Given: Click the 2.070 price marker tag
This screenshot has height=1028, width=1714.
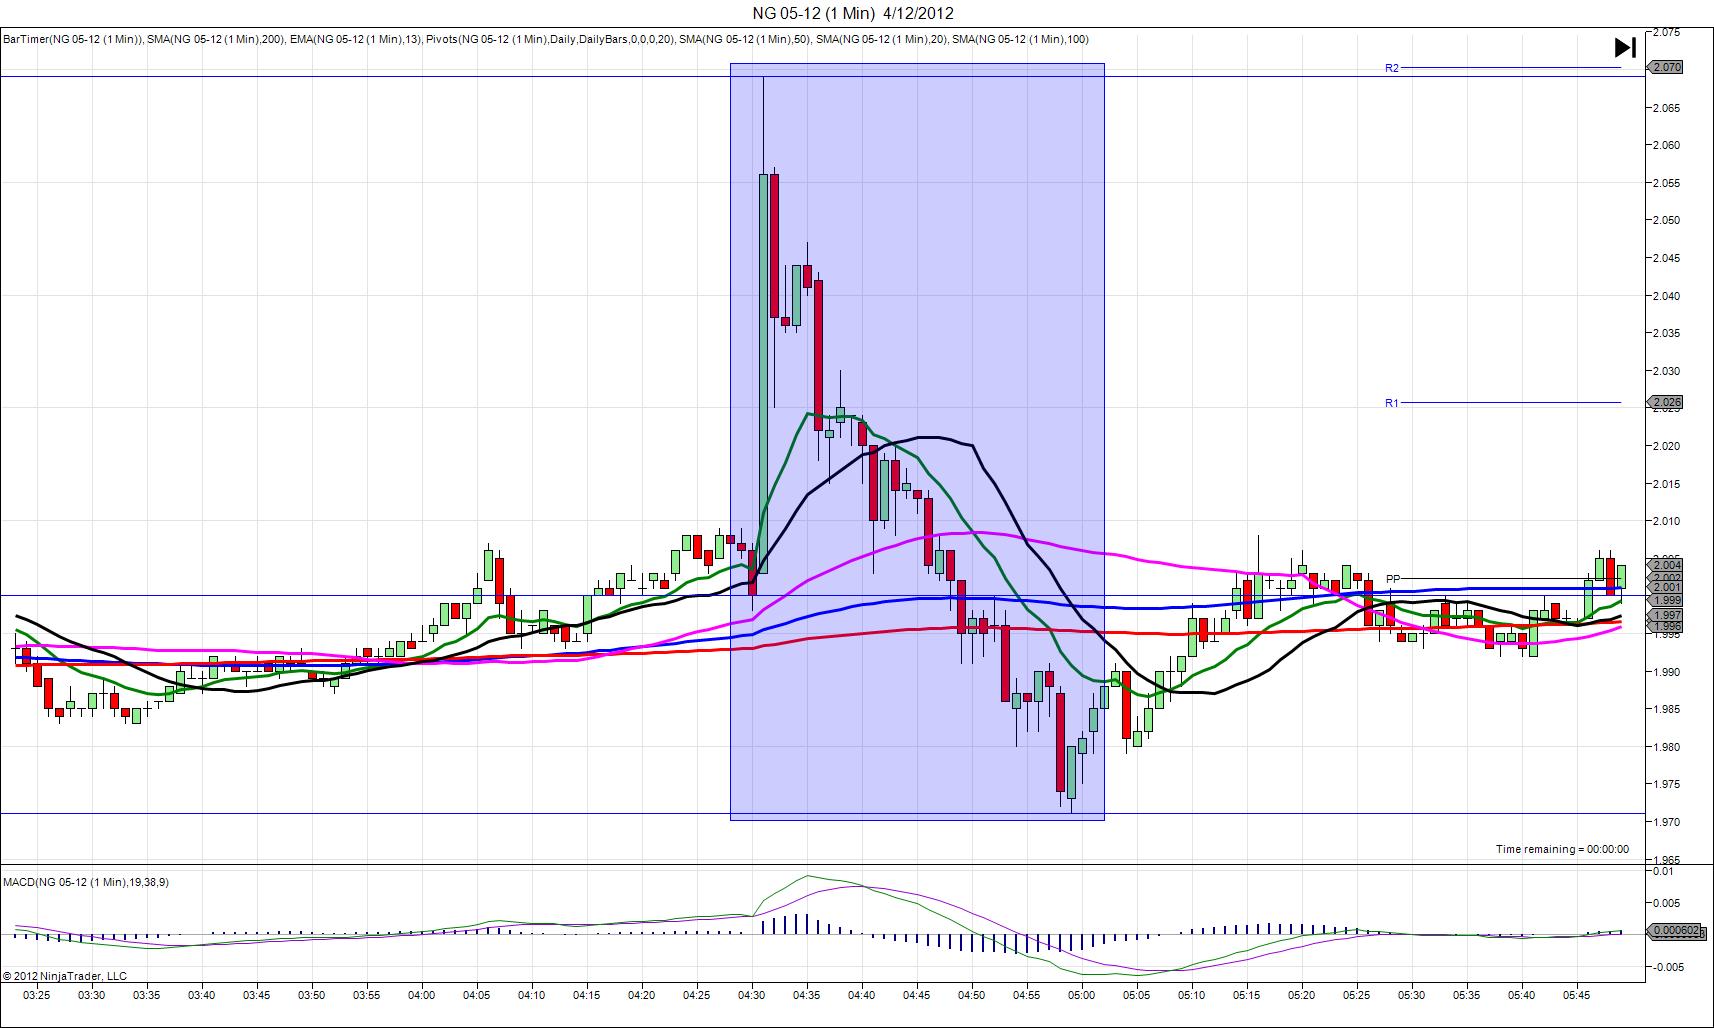Looking at the screenshot, I should pyautogui.click(x=1667, y=67).
